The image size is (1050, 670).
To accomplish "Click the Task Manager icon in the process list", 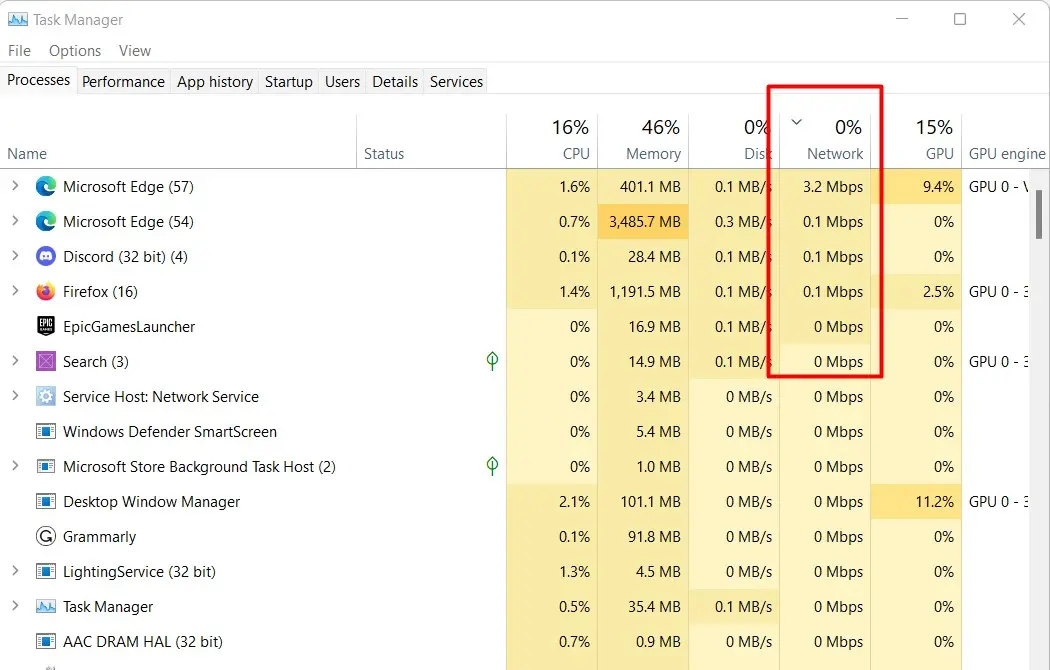I will tap(46, 606).
